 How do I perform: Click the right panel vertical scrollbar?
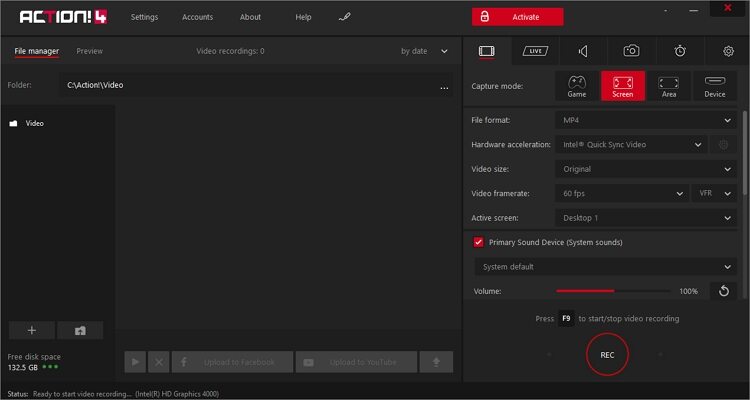[744, 153]
